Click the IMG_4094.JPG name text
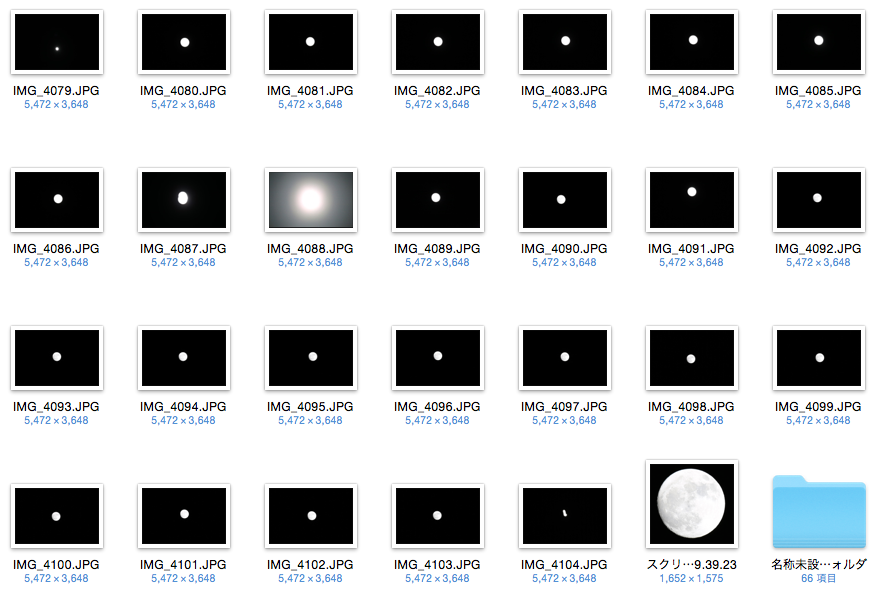The height and width of the screenshot is (590, 883). click(183, 406)
